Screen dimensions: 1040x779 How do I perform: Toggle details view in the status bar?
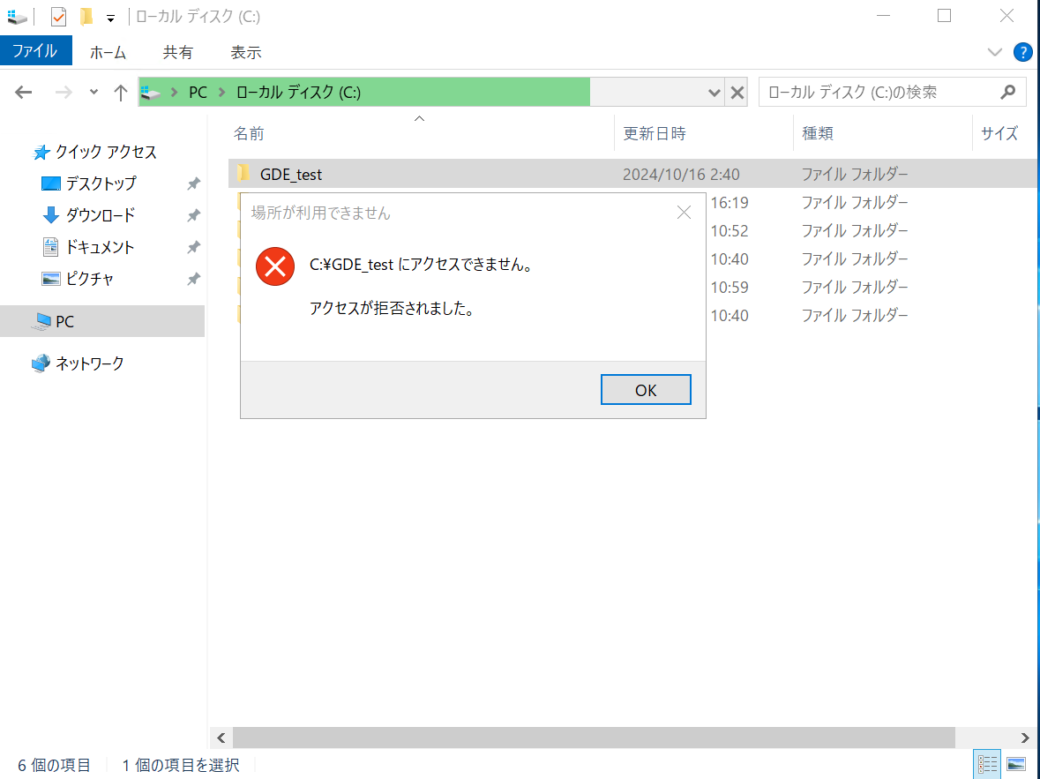pyautogui.click(x=987, y=764)
